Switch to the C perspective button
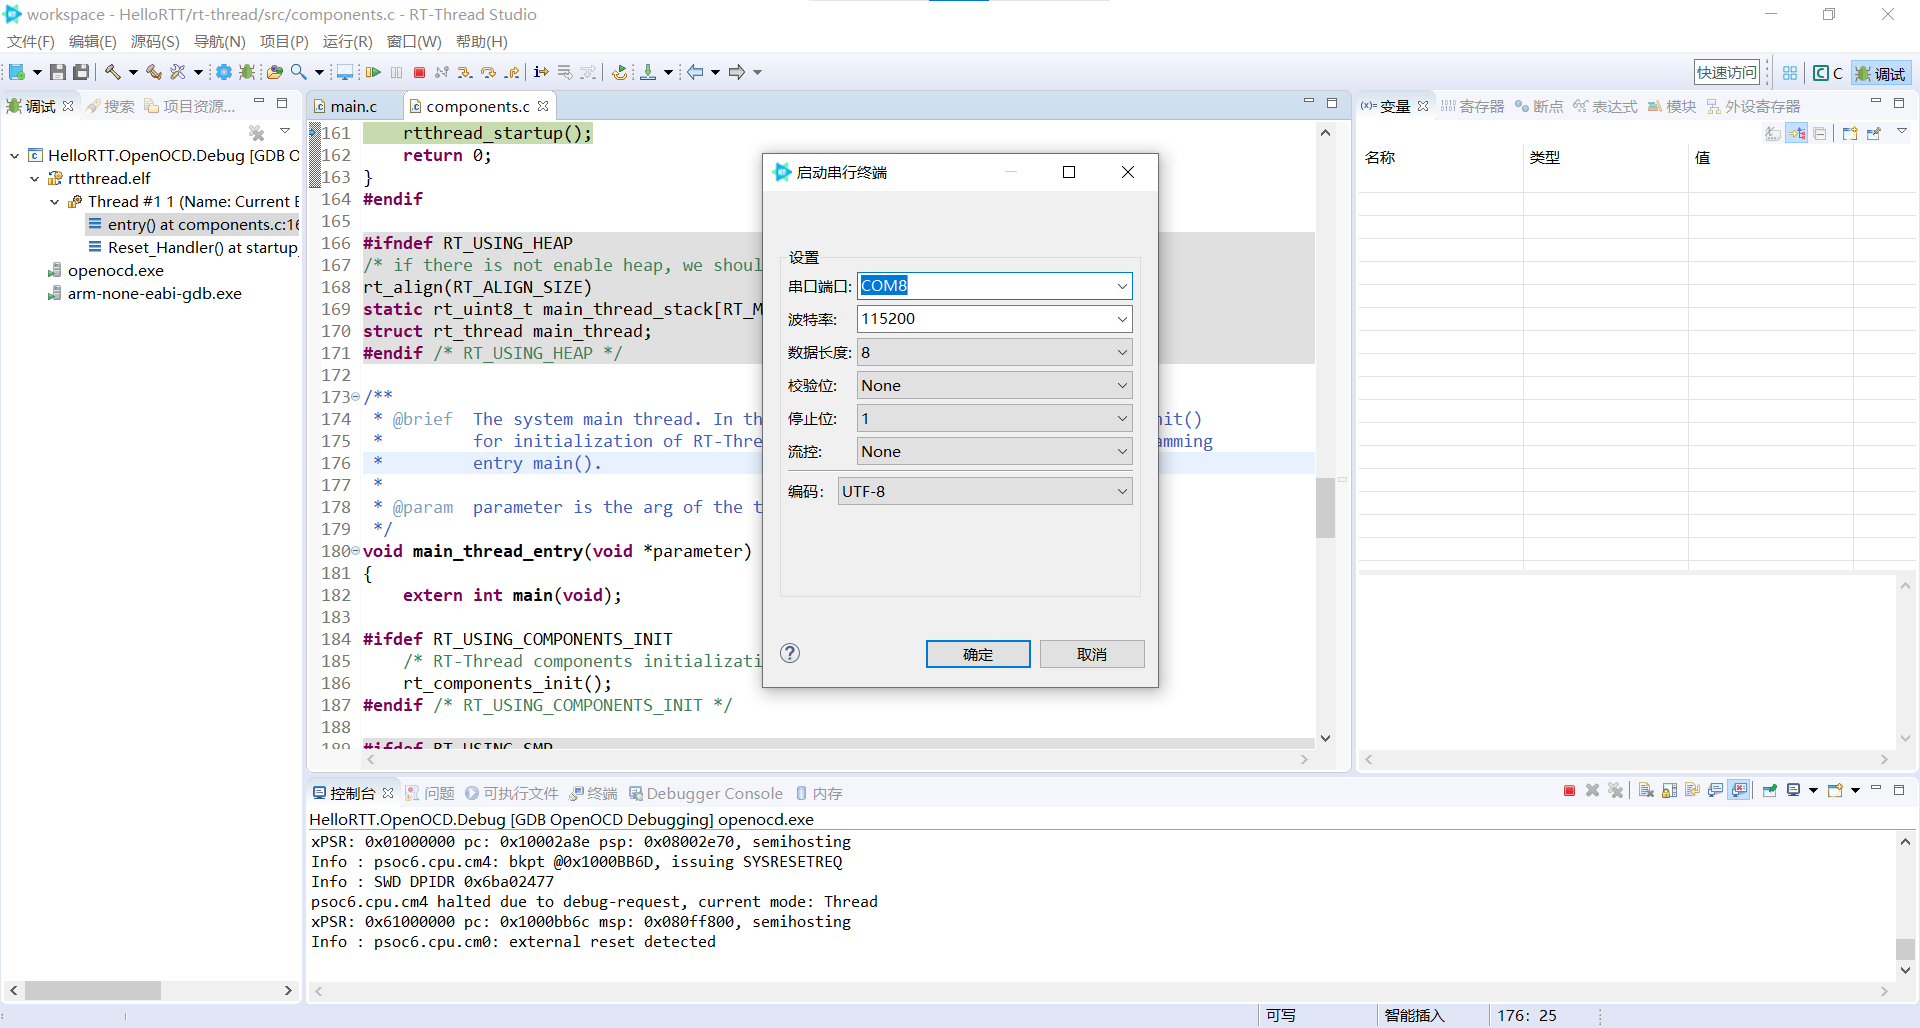 (1828, 73)
